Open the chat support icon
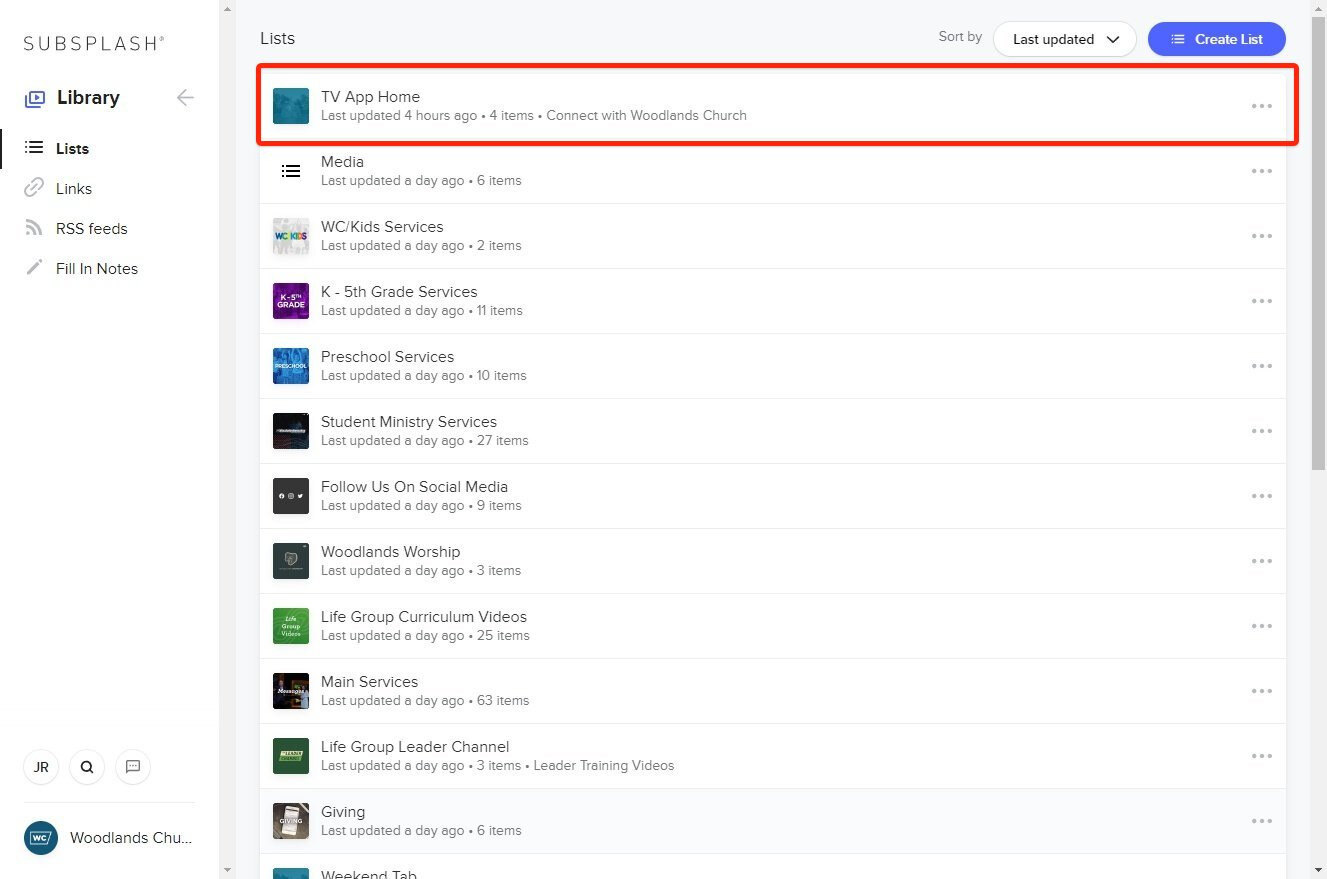Viewport: 1327px width, 879px height. pyautogui.click(x=133, y=767)
